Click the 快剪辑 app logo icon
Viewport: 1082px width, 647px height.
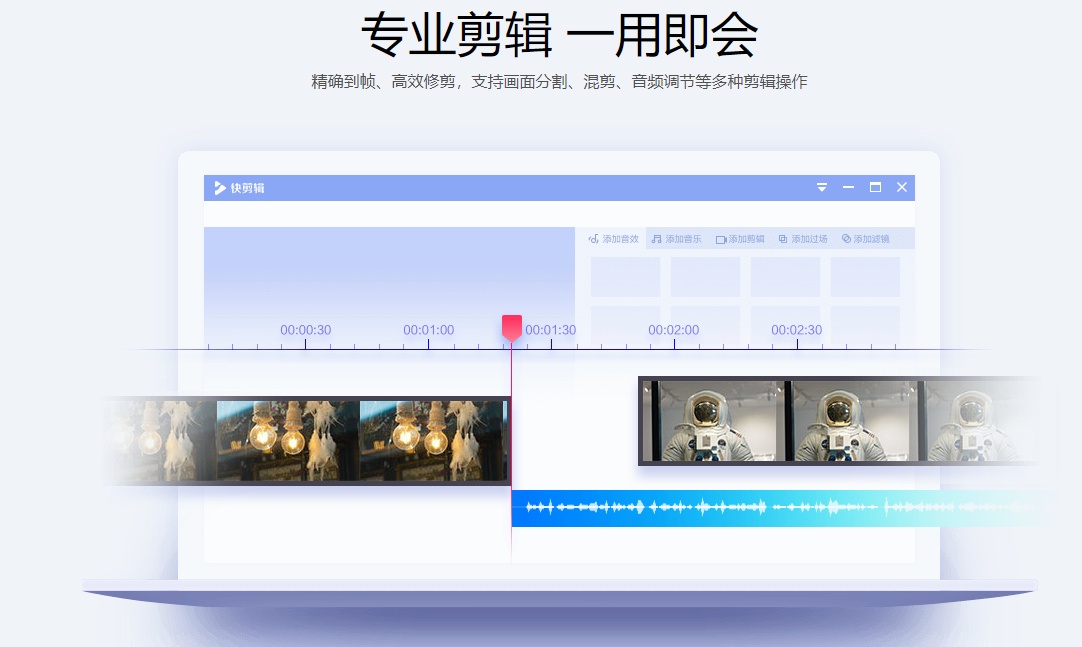click(x=221, y=188)
